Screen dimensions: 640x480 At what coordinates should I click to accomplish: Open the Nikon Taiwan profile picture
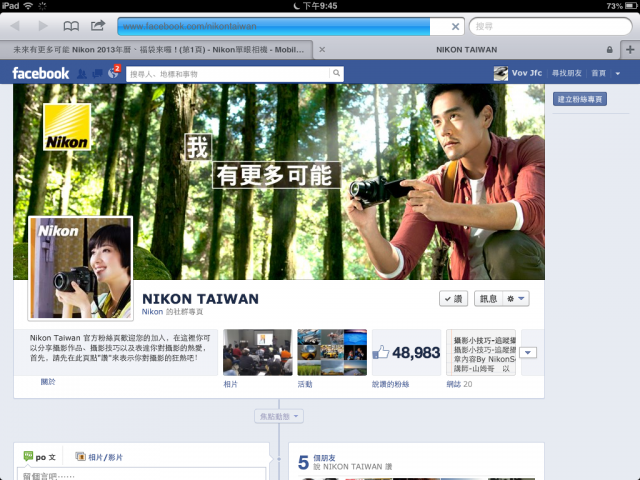[x=80, y=268]
